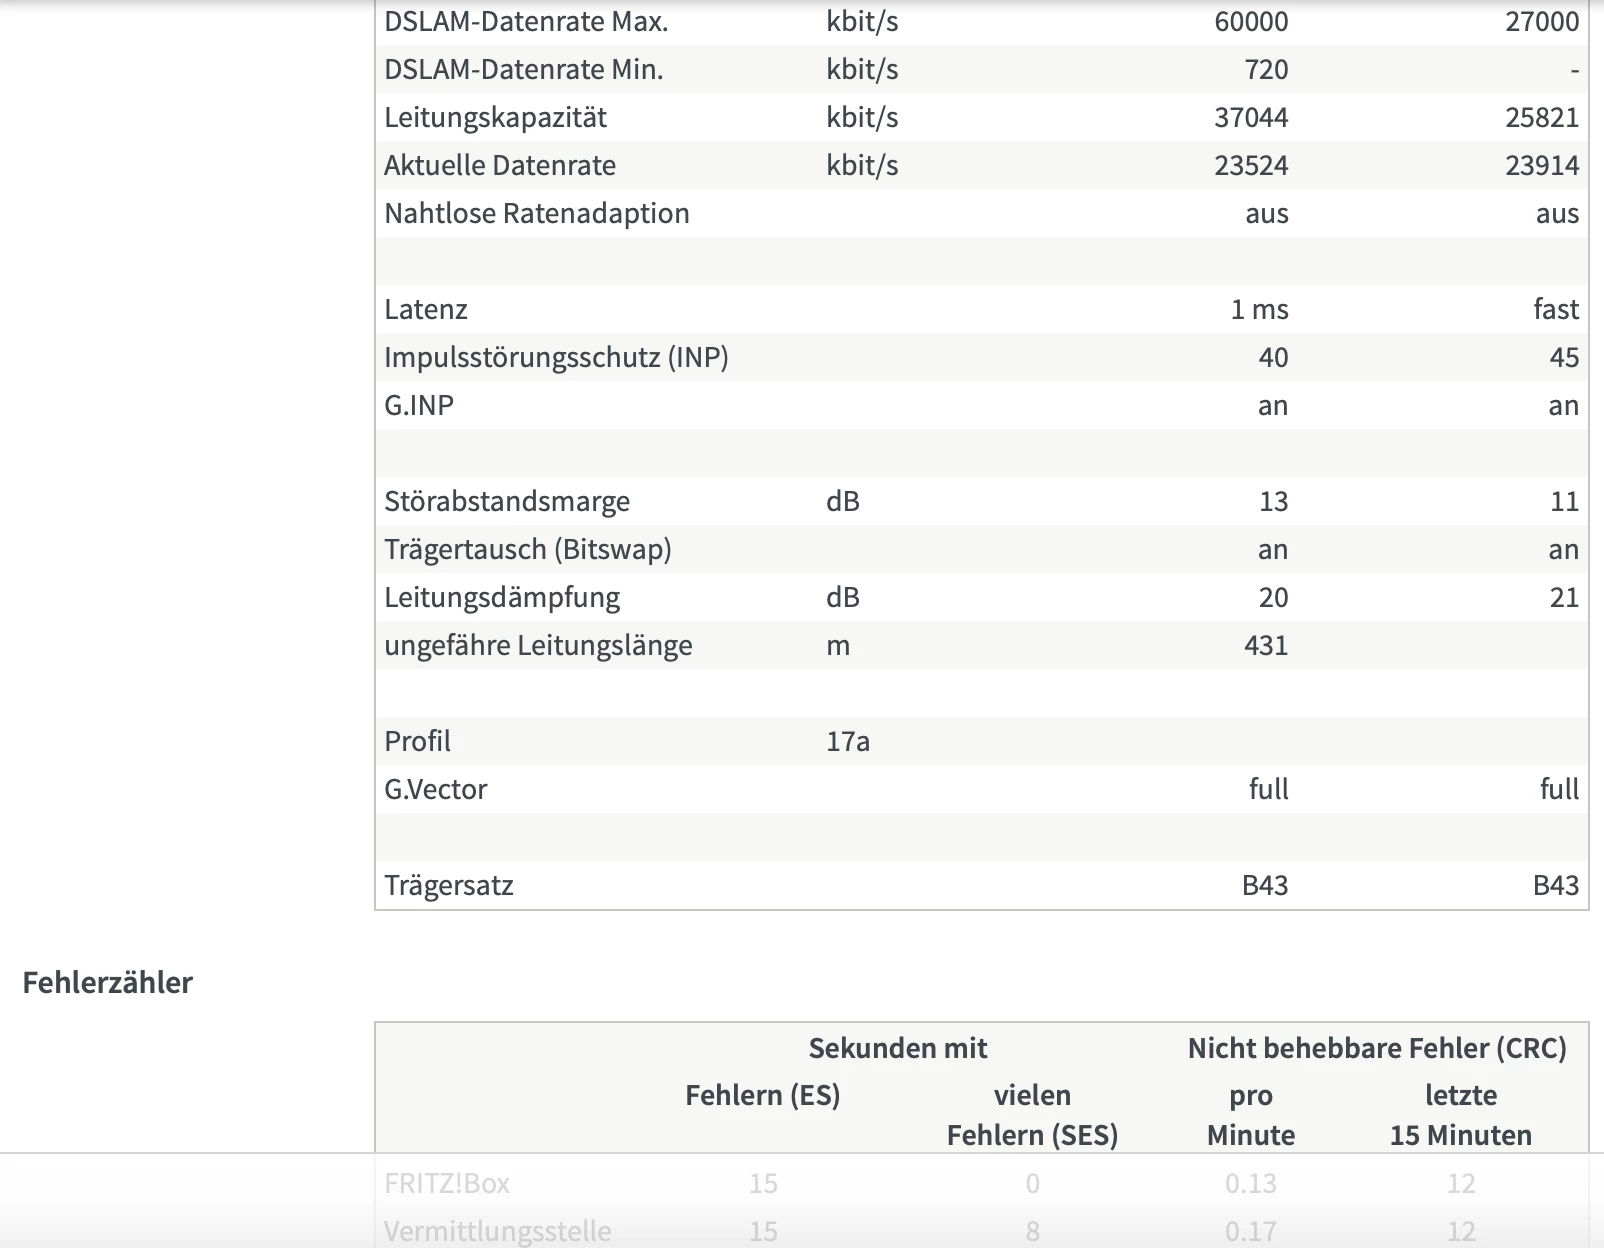
Task: Select the ungefähre Leitungslänge label
Action: coord(537,645)
